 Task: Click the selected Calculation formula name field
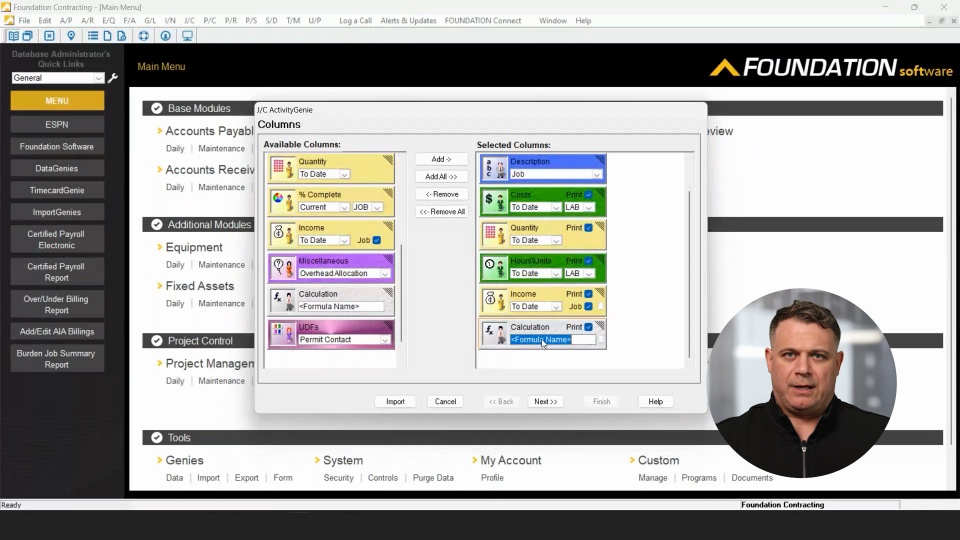tap(552, 339)
